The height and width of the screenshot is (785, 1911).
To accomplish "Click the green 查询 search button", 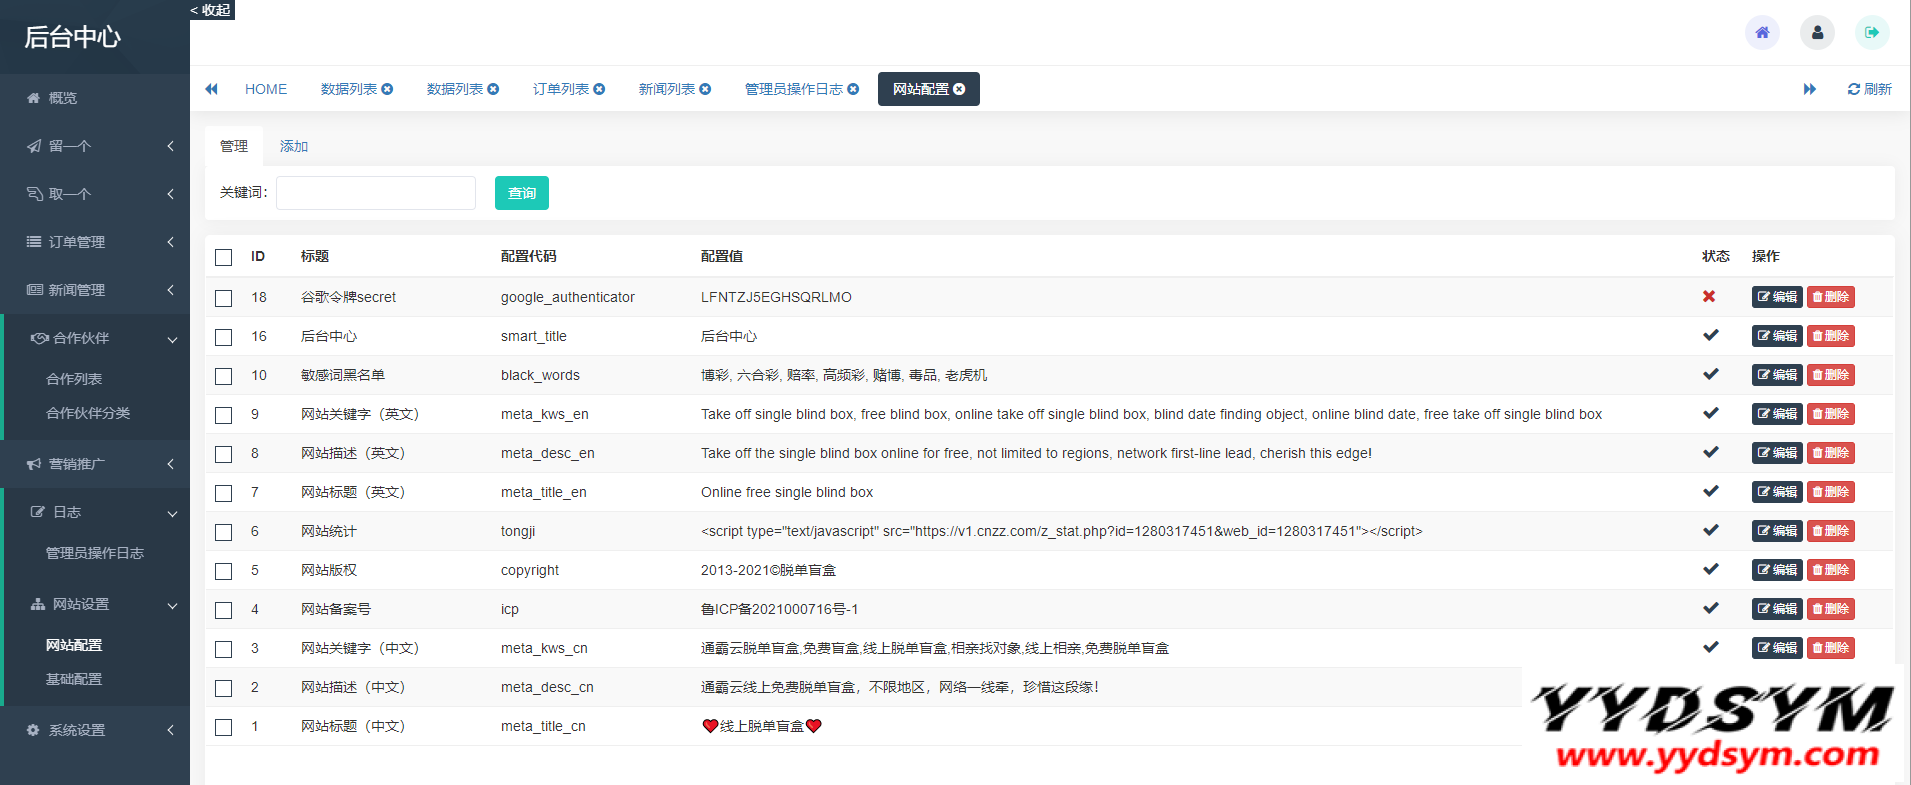I will (521, 193).
